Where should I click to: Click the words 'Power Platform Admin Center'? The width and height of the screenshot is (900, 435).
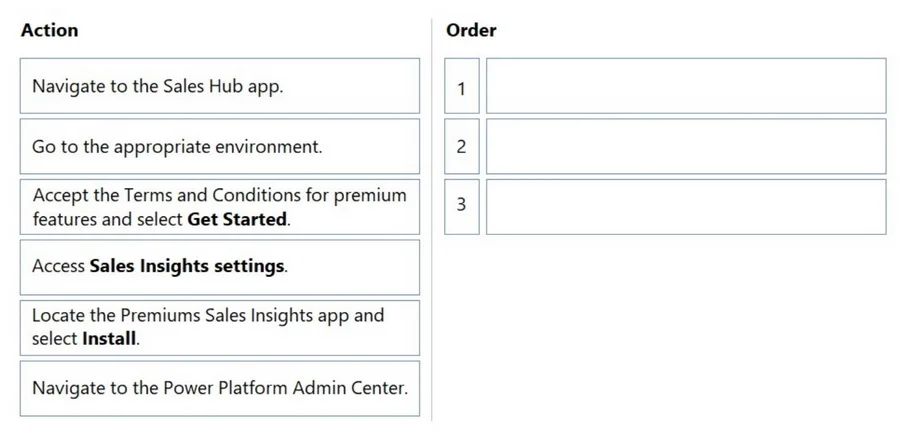(285, 388)
